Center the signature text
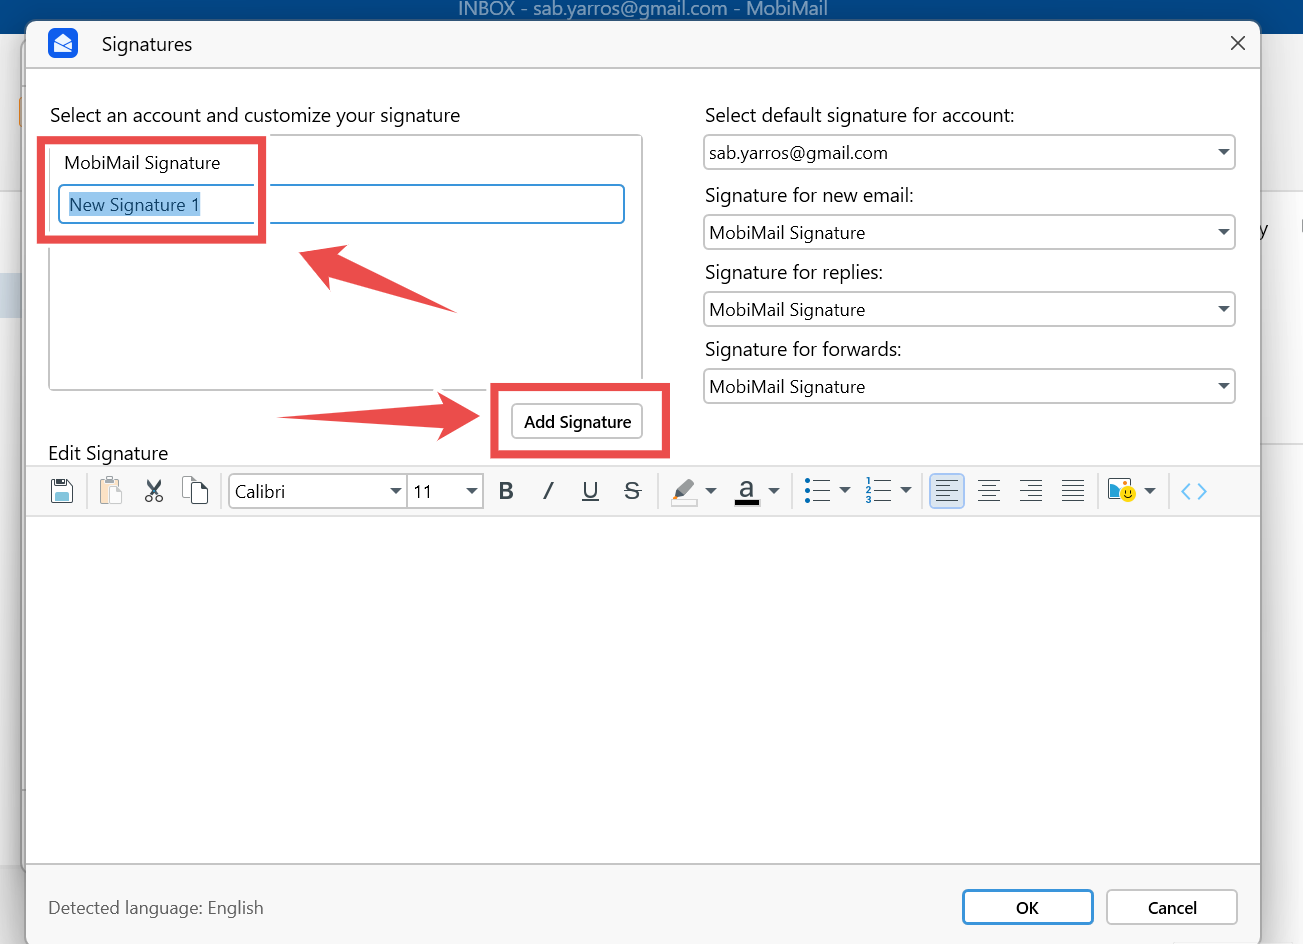This screenshot has height=944, width=1303. 989,491
